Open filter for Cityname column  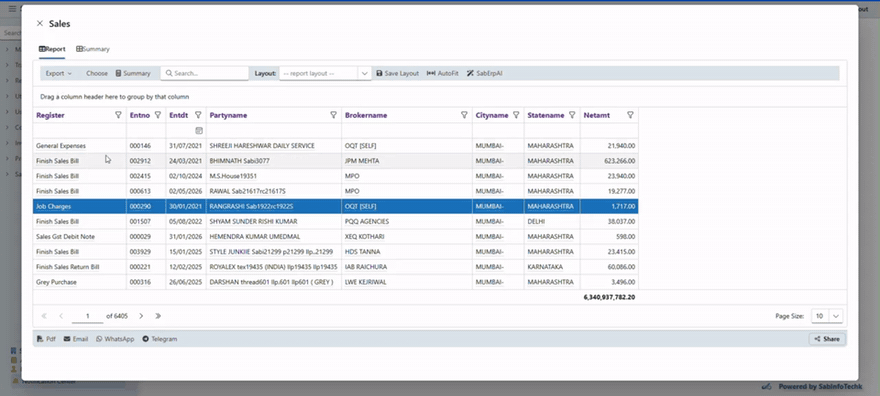(516, 115)
